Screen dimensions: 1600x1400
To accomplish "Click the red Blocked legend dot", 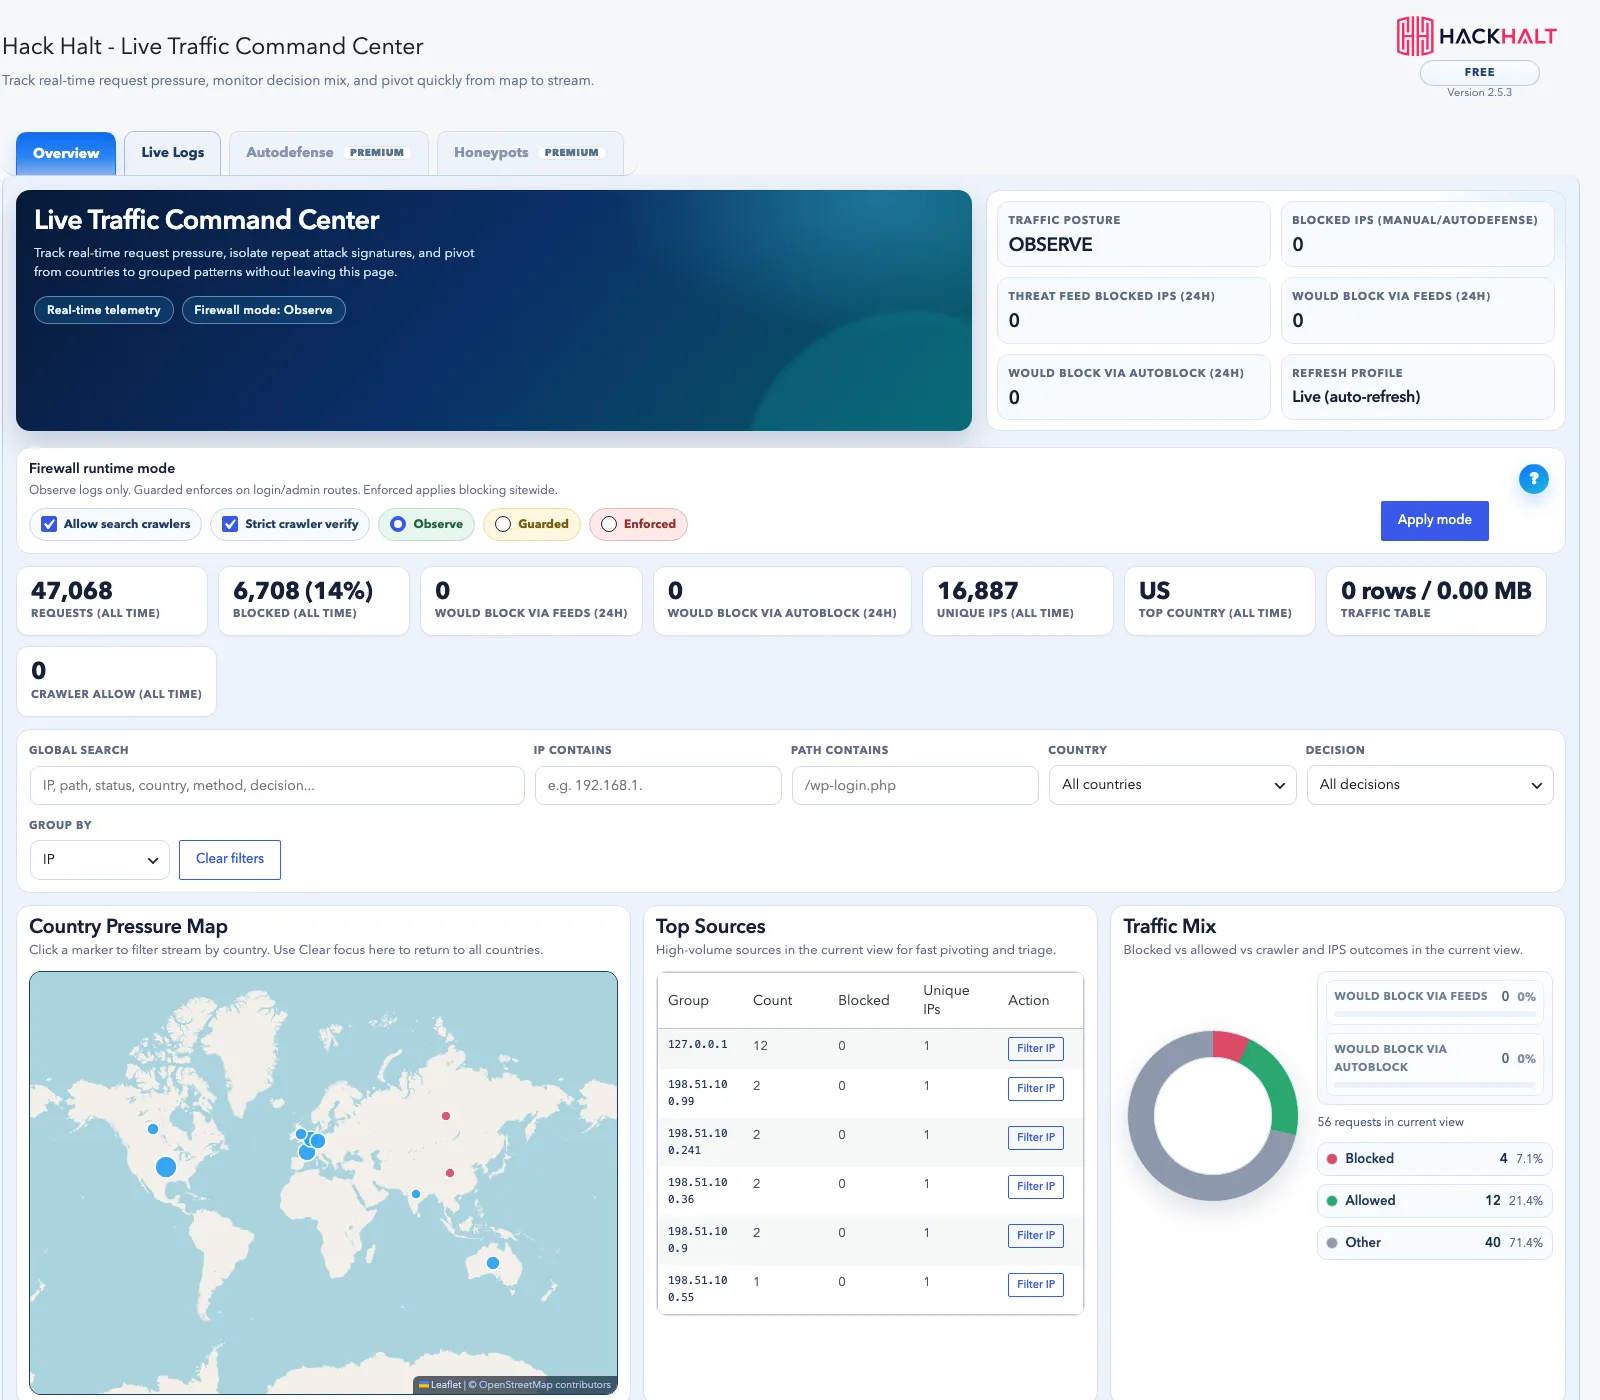I will [1332, 1159].
